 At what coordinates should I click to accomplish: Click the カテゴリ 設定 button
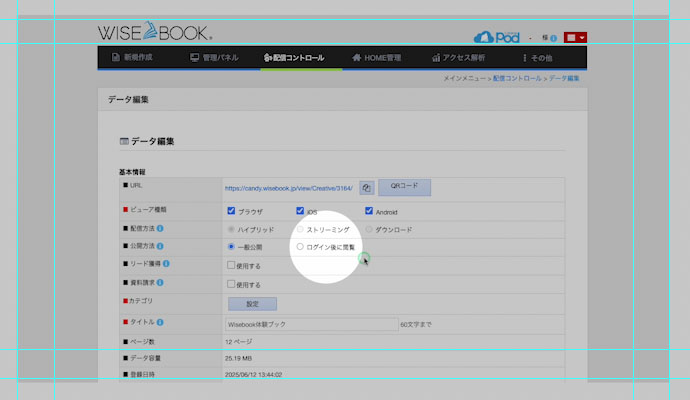[252, 303]
